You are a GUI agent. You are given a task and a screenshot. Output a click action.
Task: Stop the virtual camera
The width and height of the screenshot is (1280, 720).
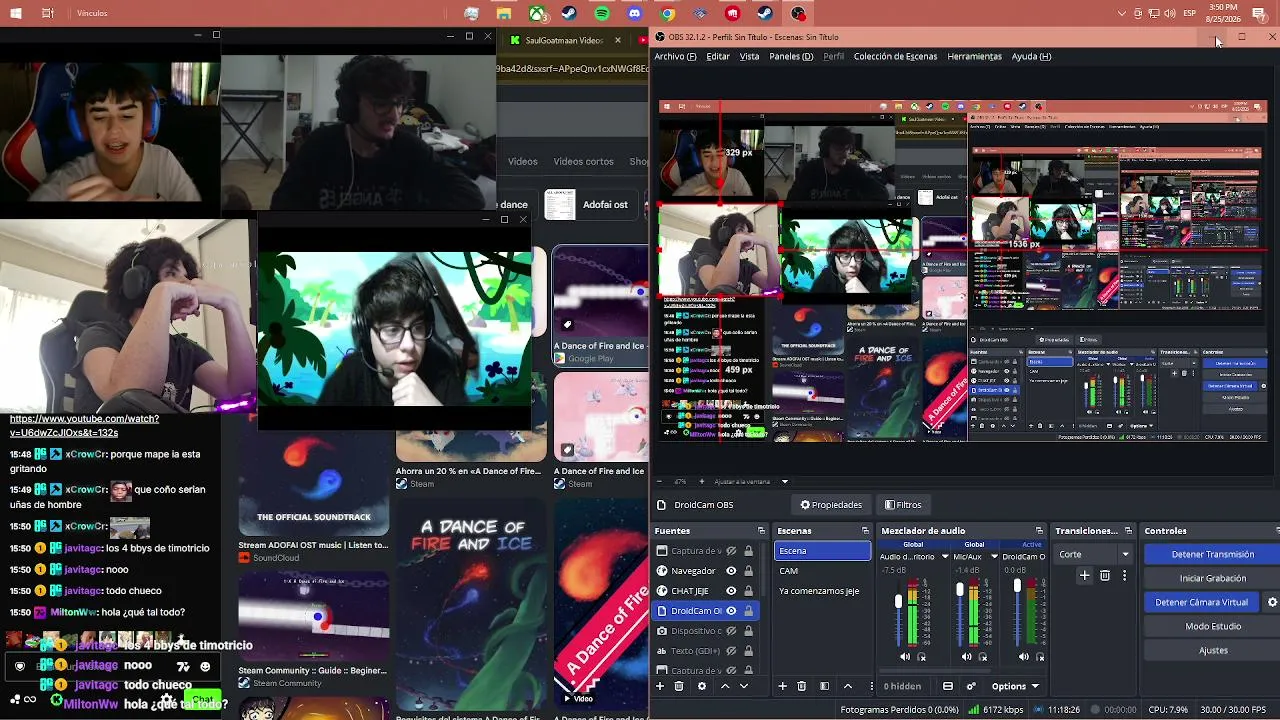1202,602
